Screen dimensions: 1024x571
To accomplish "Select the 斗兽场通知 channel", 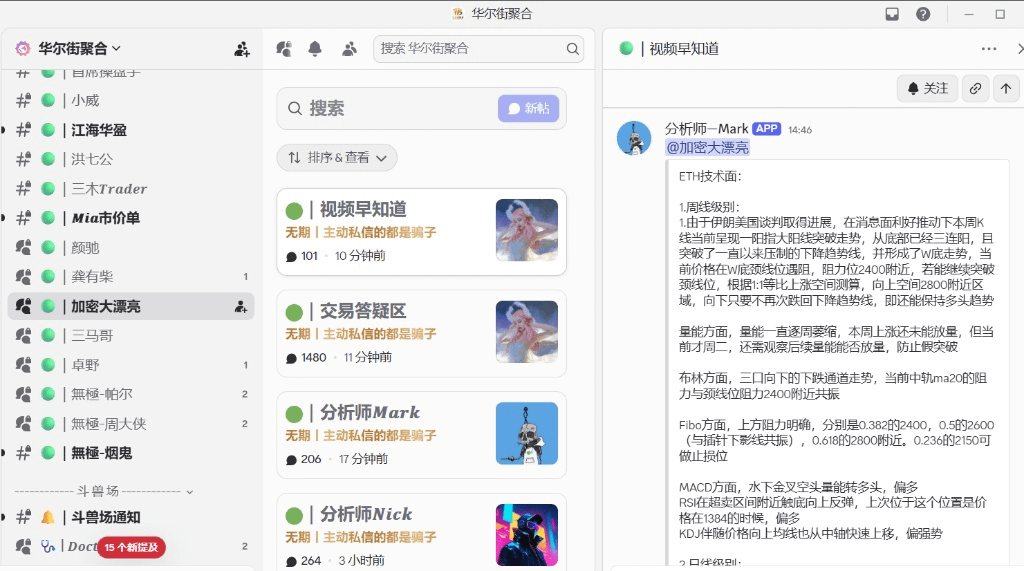I will click(105, 517).
